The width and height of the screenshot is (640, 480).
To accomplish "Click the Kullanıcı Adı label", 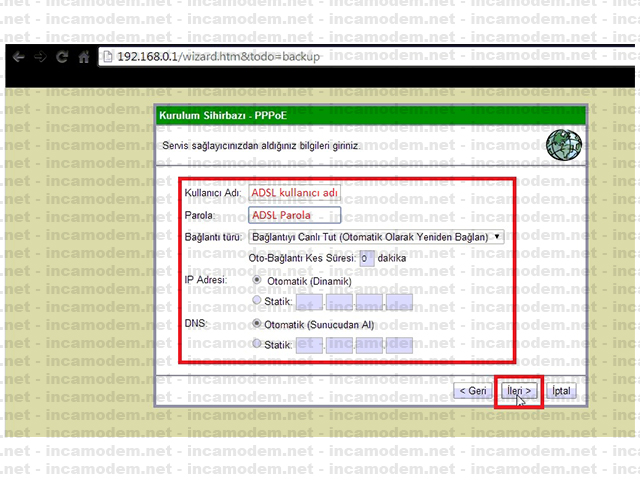I will point(213,193).
